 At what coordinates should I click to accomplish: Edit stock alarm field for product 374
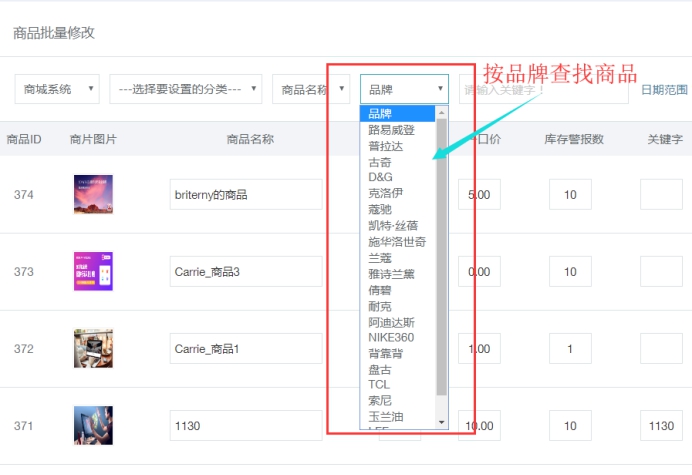click(570, 194)
